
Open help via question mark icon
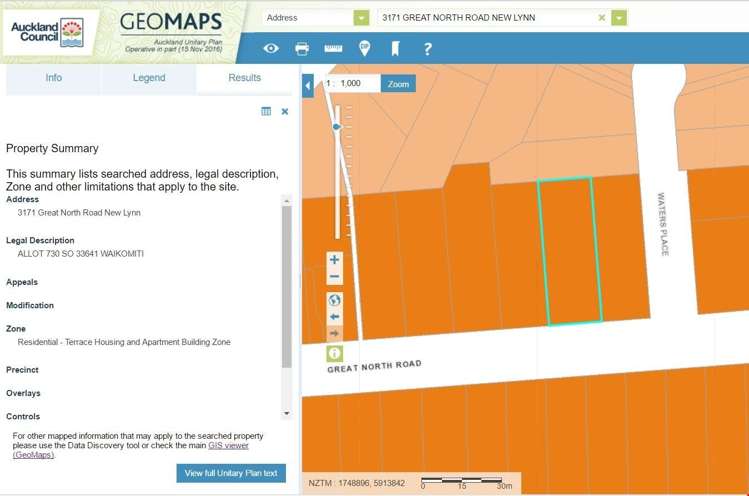427,48
